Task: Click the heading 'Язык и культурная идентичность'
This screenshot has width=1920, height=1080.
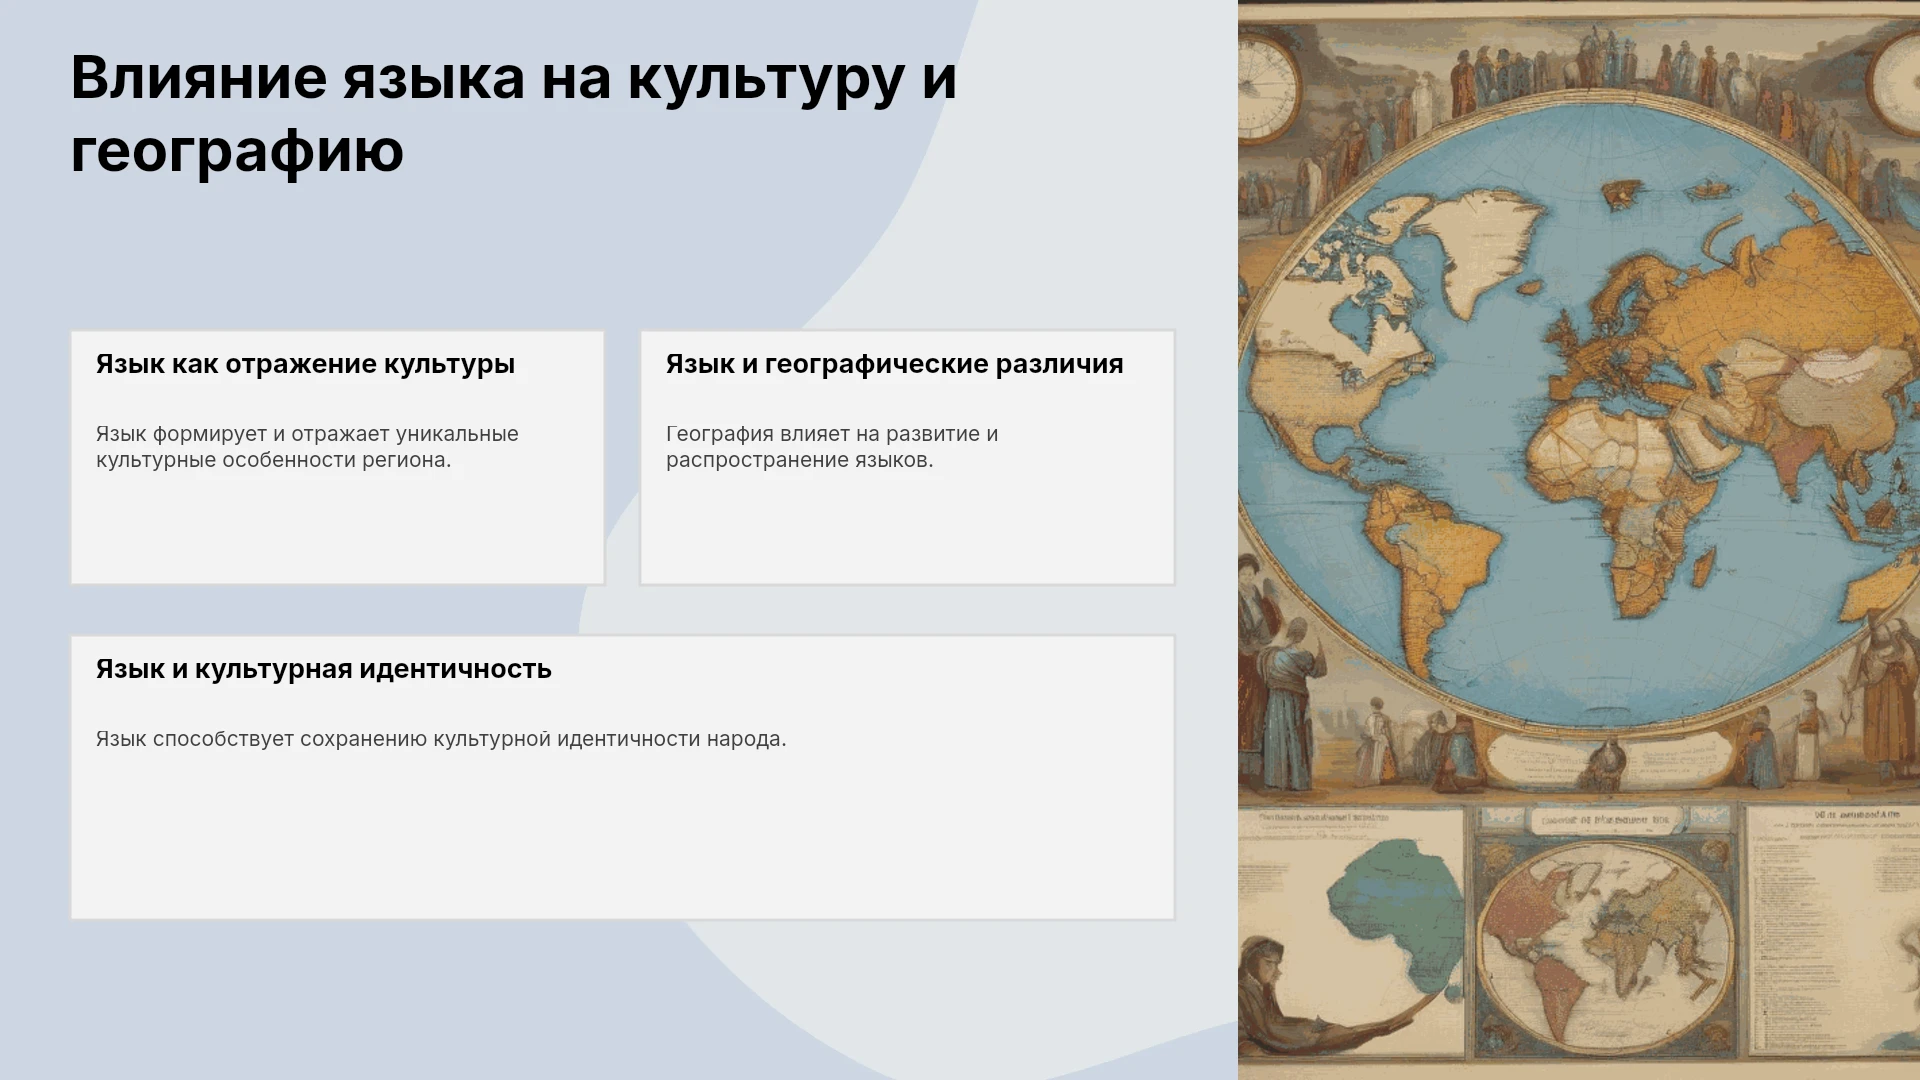Action: tap(323, 669)
